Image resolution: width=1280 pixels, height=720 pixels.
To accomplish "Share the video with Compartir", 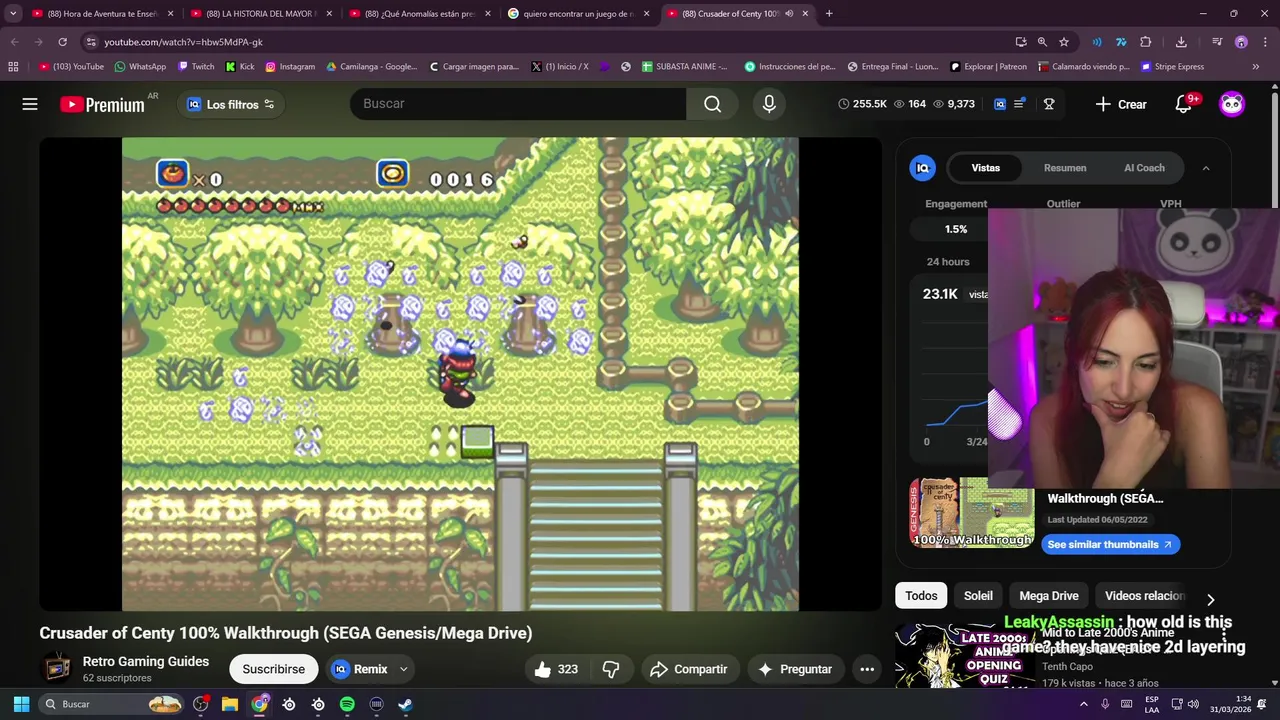I will tap(688, 669).
